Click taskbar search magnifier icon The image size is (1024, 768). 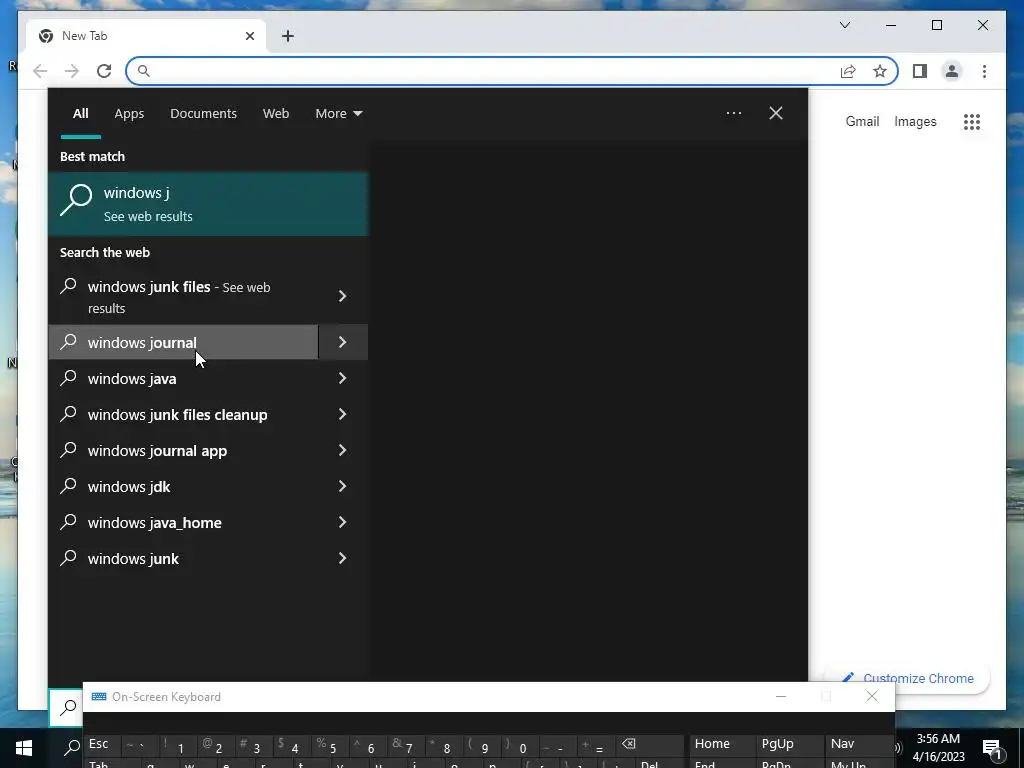point(72,748)
